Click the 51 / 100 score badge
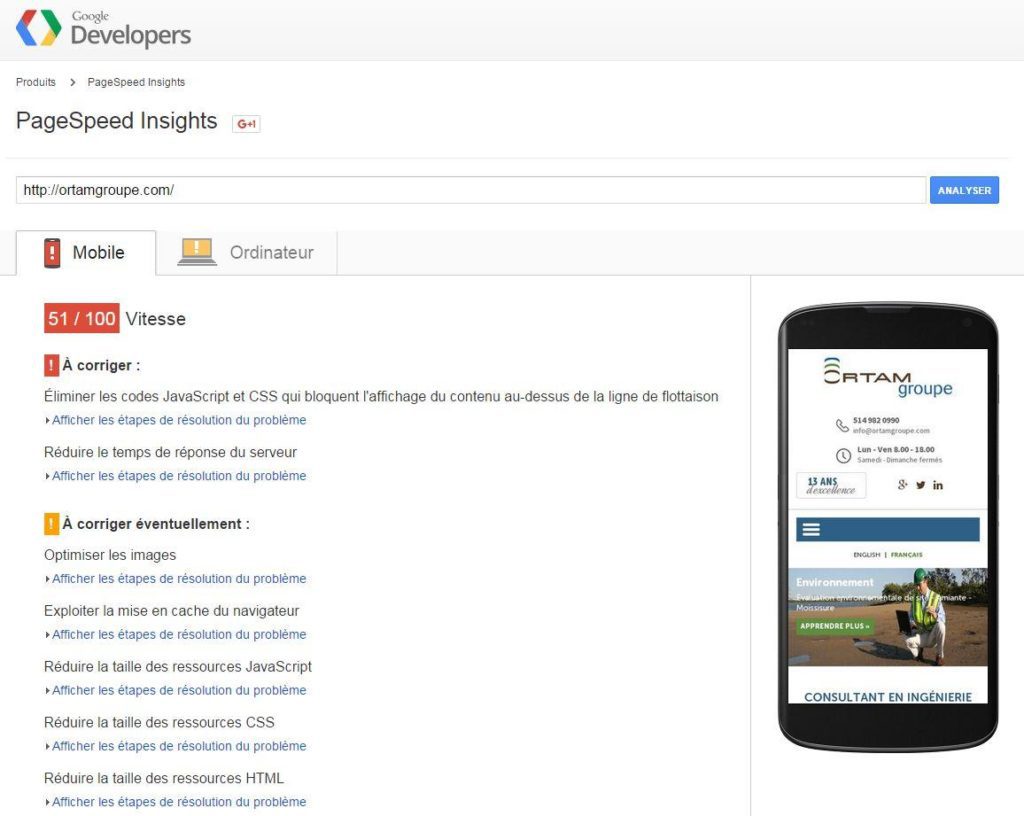This screenshot has height=816, width=1024. [x=82, y=319]
